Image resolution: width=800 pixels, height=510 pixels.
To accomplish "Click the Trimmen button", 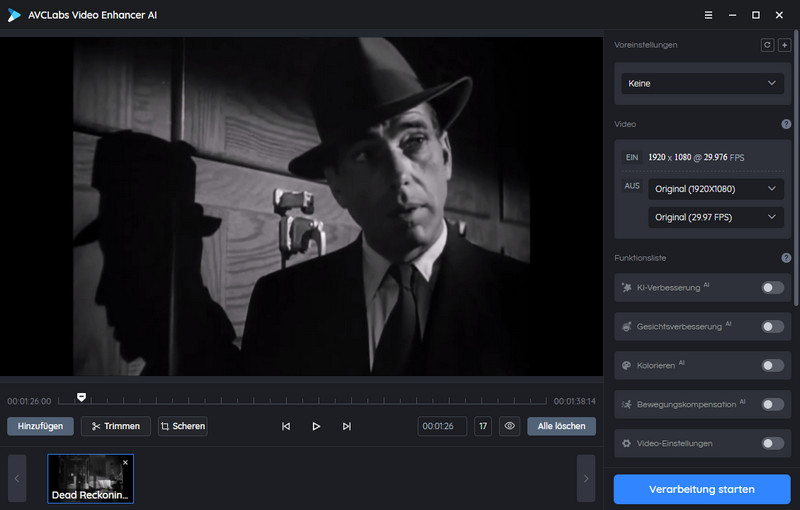I will point(116,426).
